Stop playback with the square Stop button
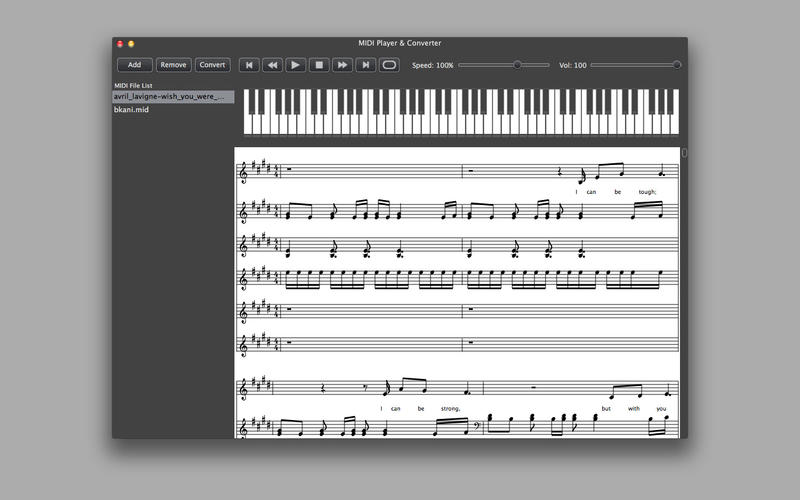The width and height of the screenshot is (800, 500). tap(319, 65)
